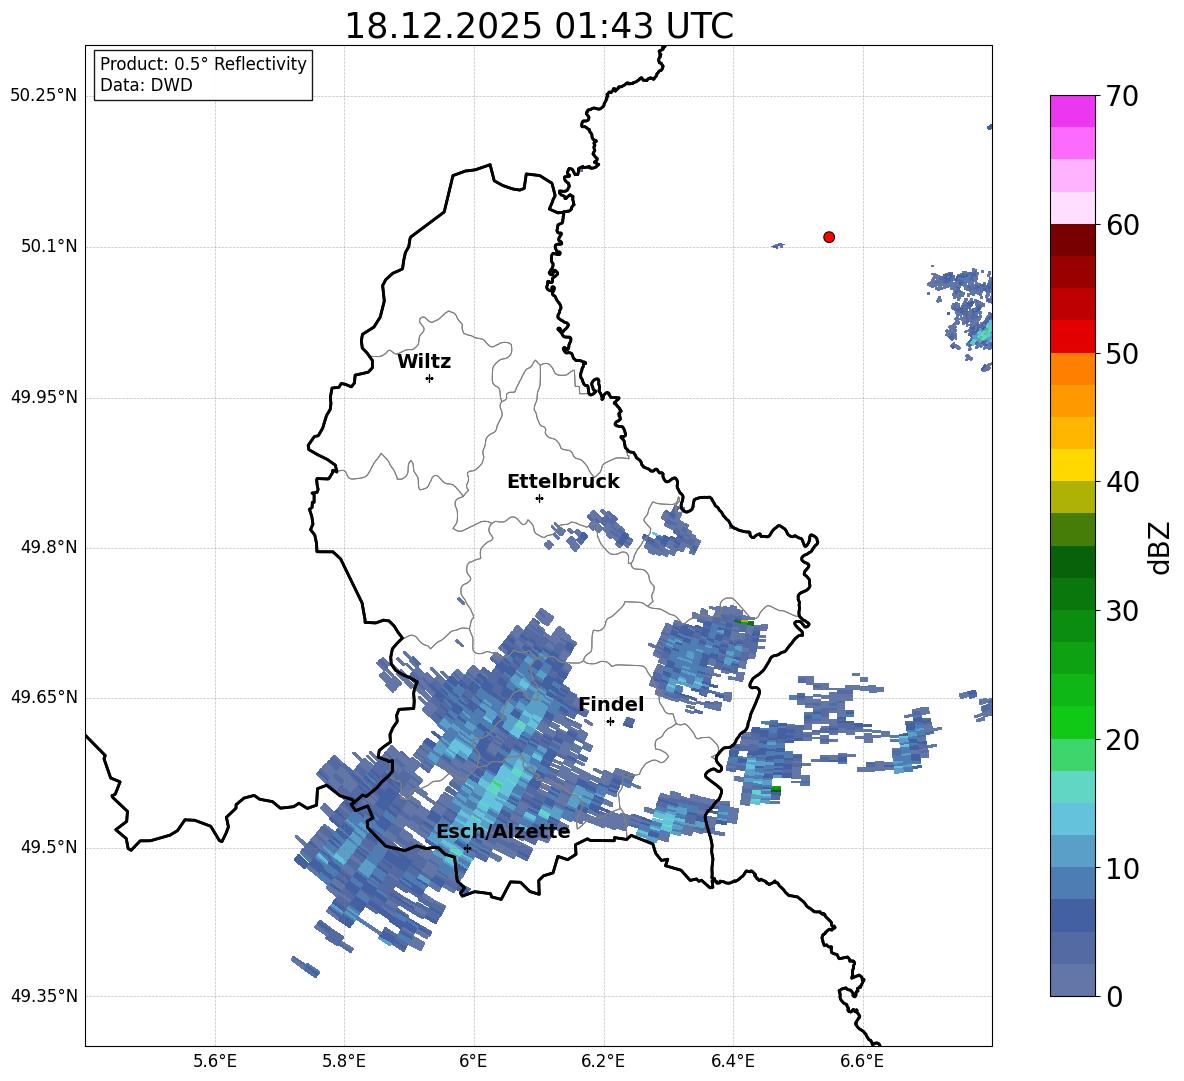Image resolution: width=1184 pixels, height=1081 pixels.
Task: Click the 6.2°E longitude label
Action: point(603,1061)
